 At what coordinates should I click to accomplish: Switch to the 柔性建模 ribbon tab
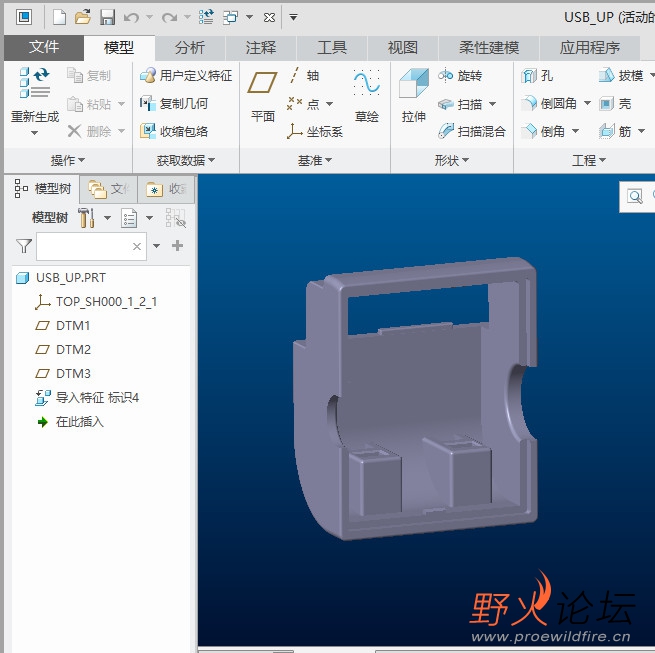pyautogui.click(x=489, y=48)
